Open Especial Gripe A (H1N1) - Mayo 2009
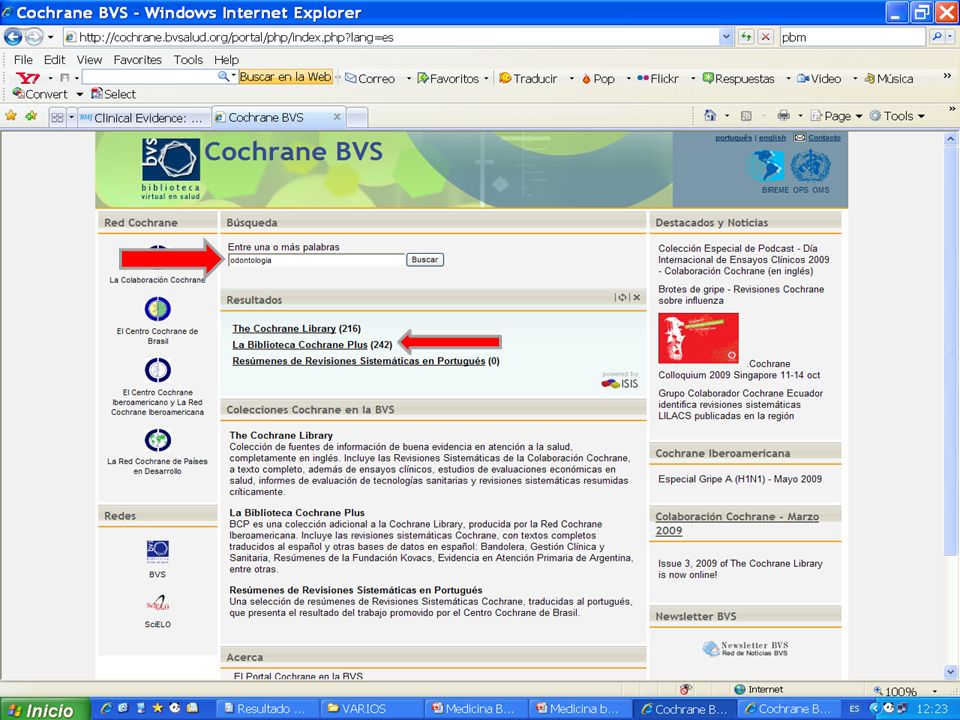The width and height of the screenshot is (960, 720). click(740, 479)
